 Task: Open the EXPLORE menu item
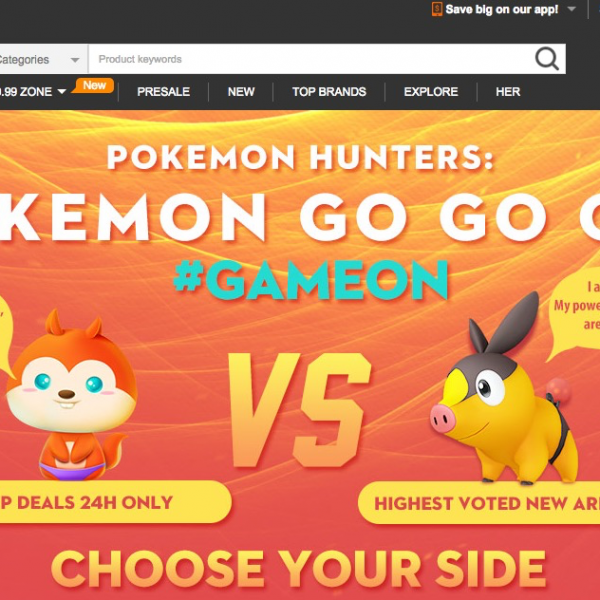click(x=431, y=91)
